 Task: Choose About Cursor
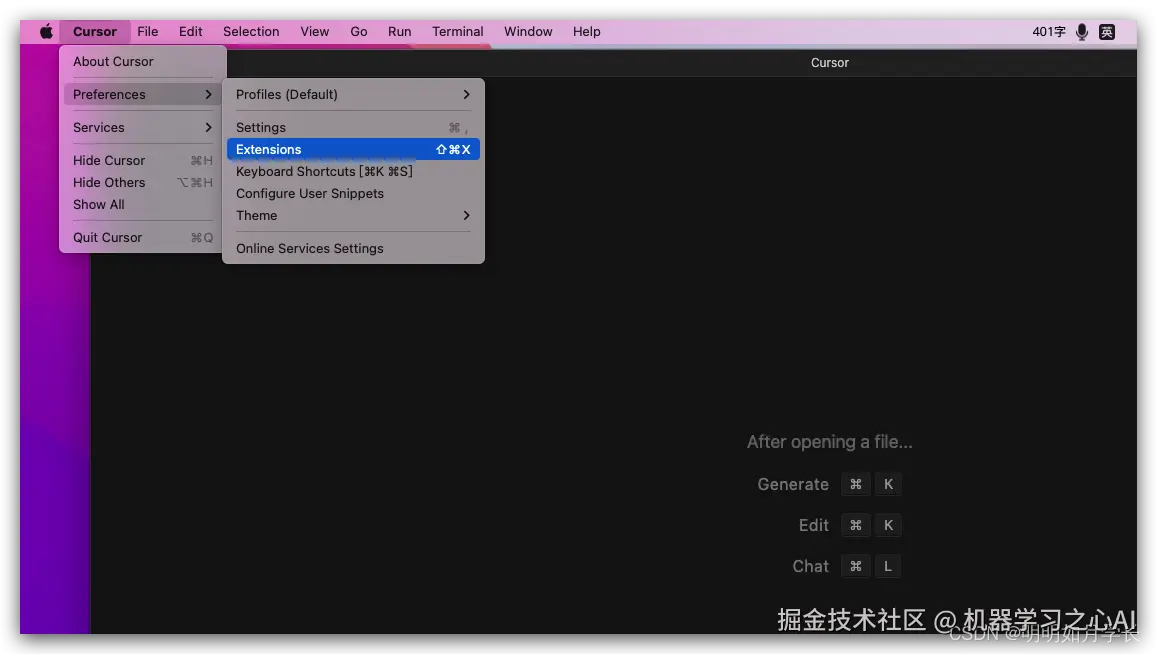[142, 62]
